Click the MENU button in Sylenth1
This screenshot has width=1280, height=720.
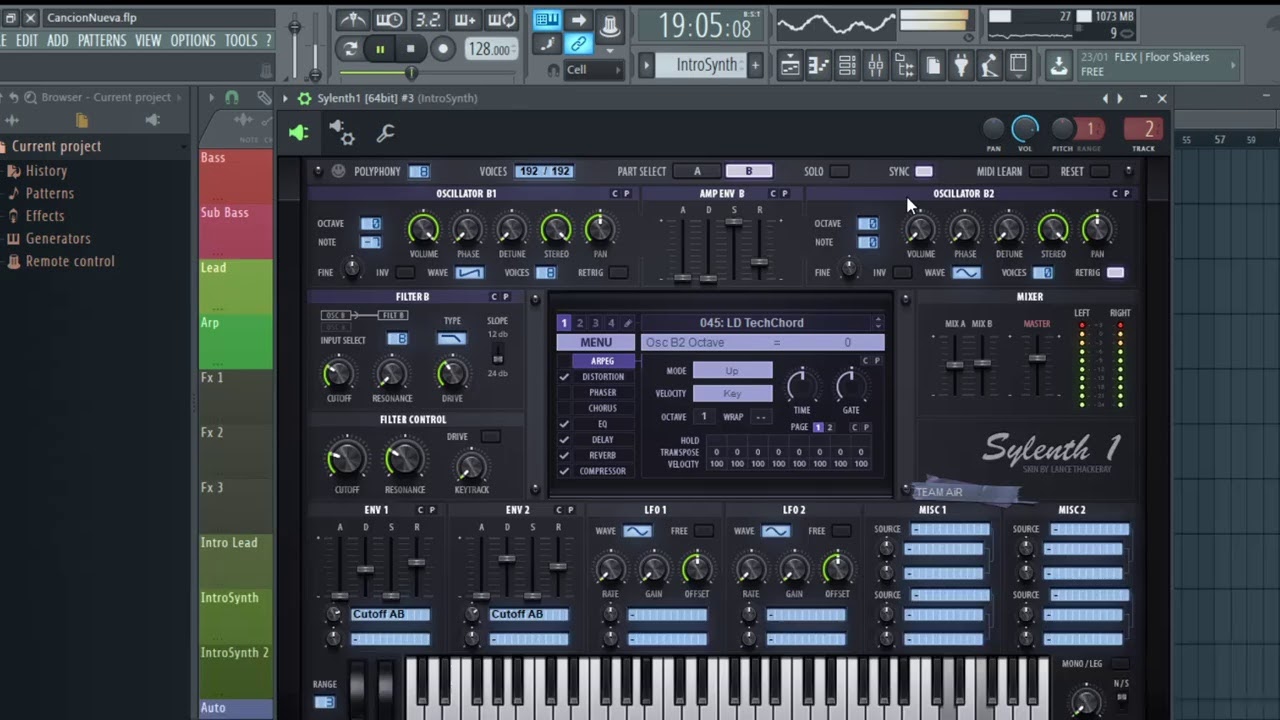(595, 342)
